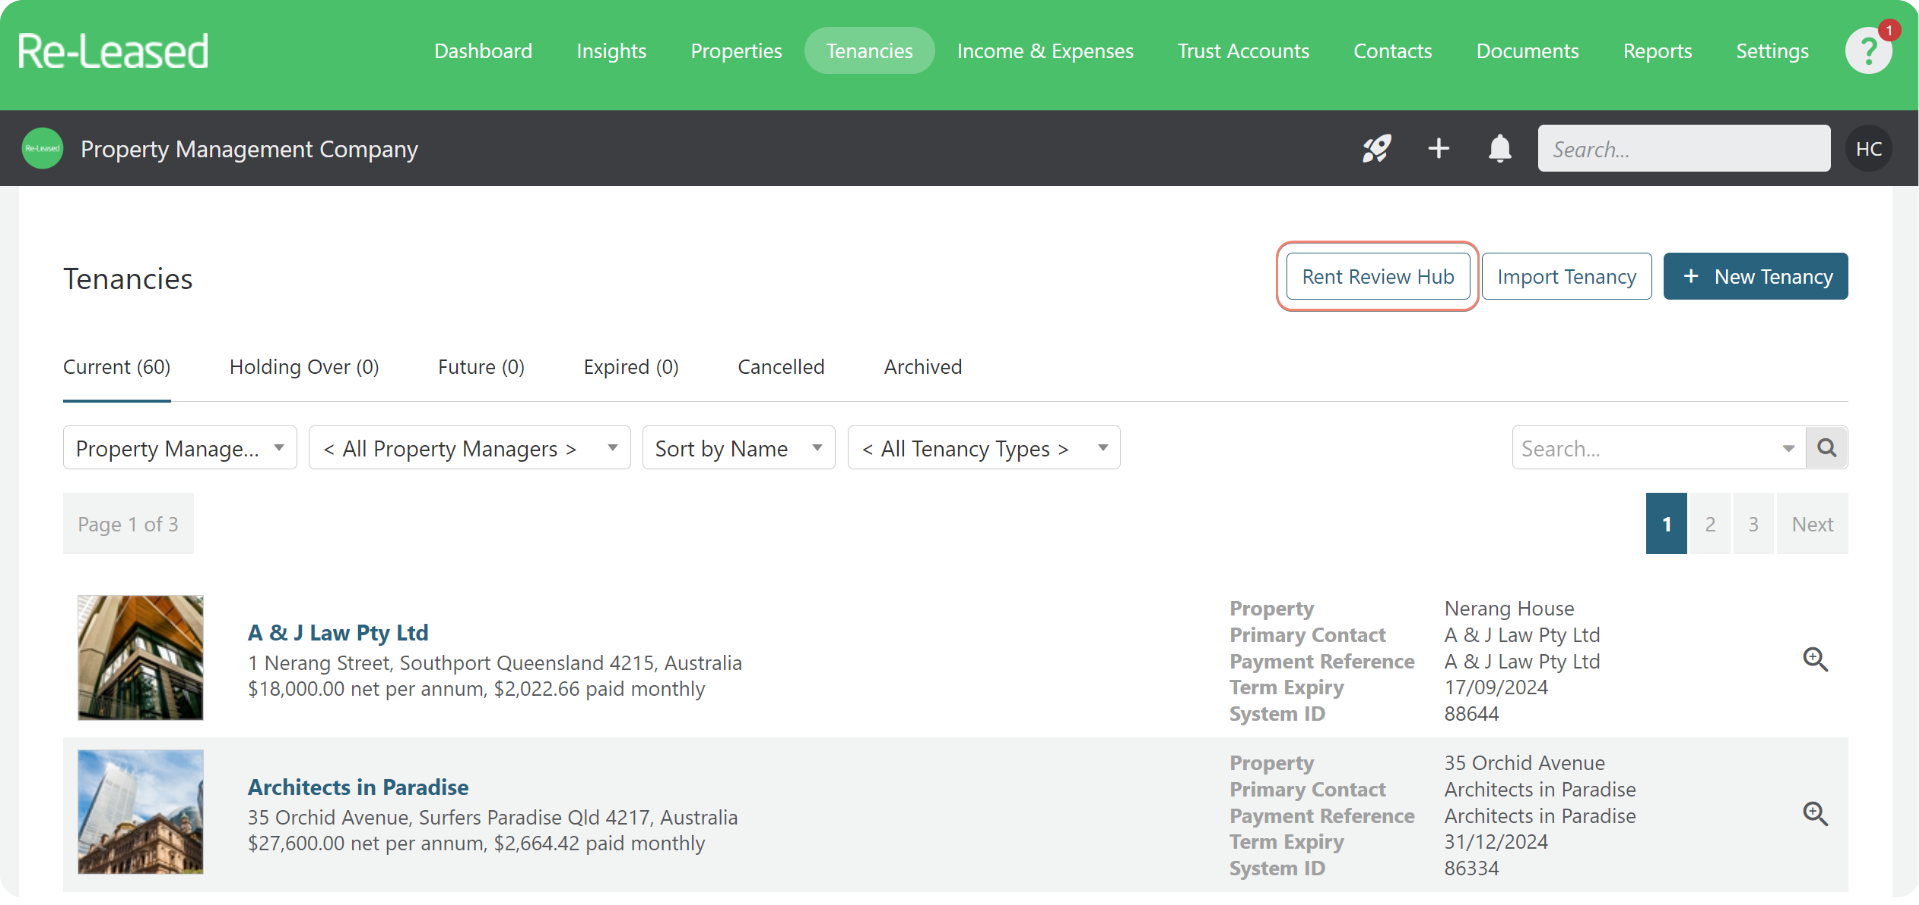1919x905 pixels.
Task: Create a New Tenancy
Action: click(1756, 277)
